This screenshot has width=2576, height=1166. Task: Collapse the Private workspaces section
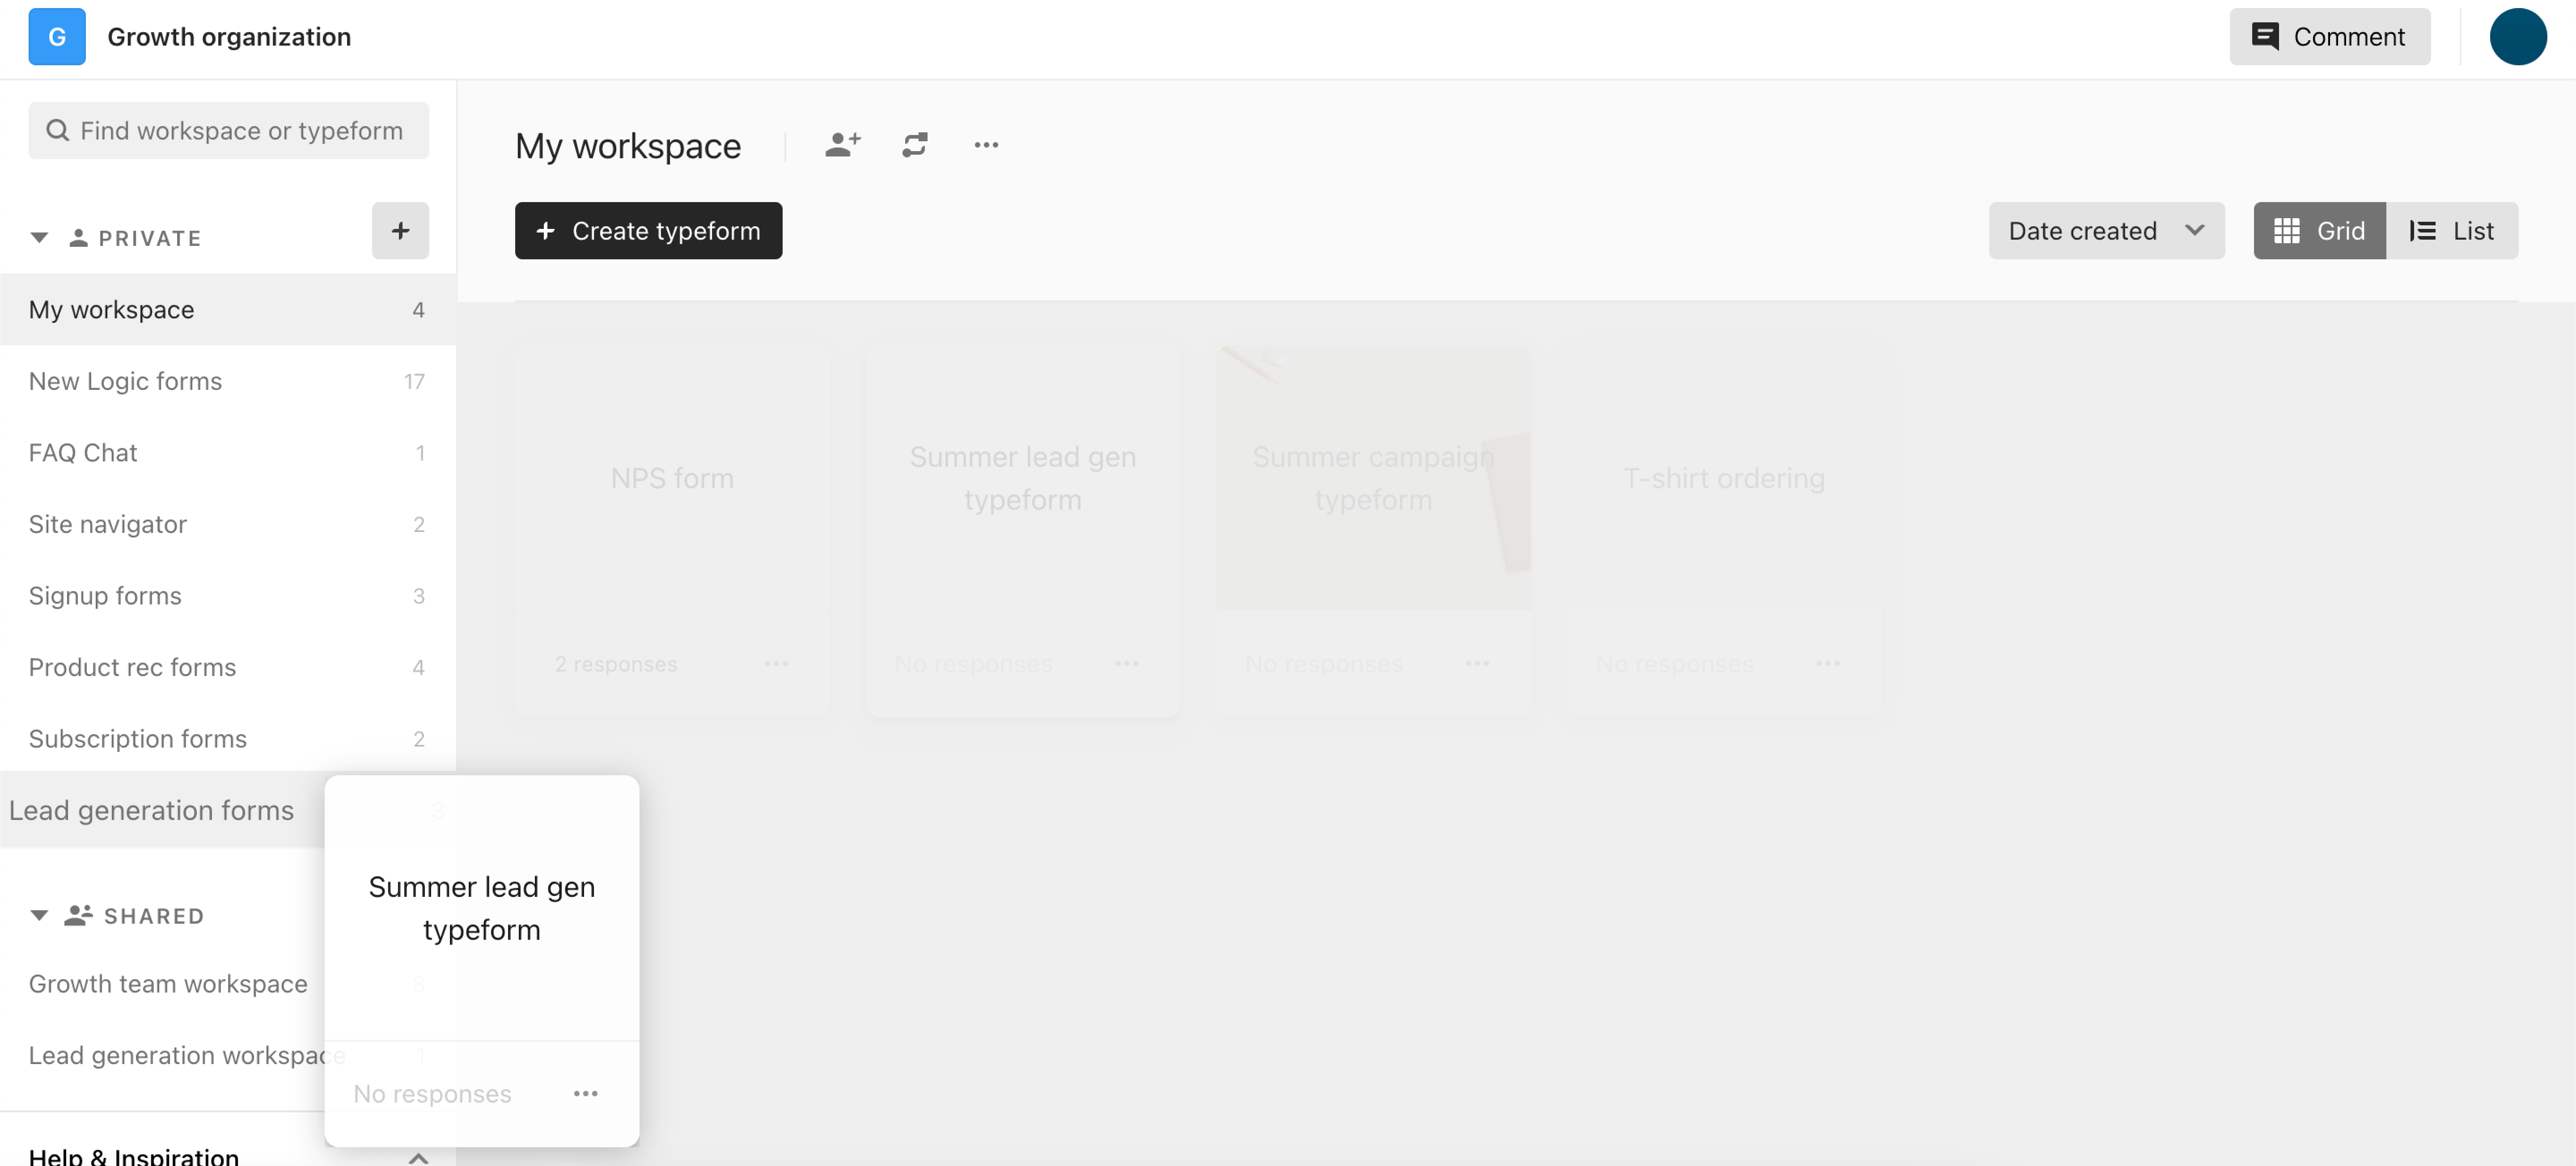tap(39, 238)
